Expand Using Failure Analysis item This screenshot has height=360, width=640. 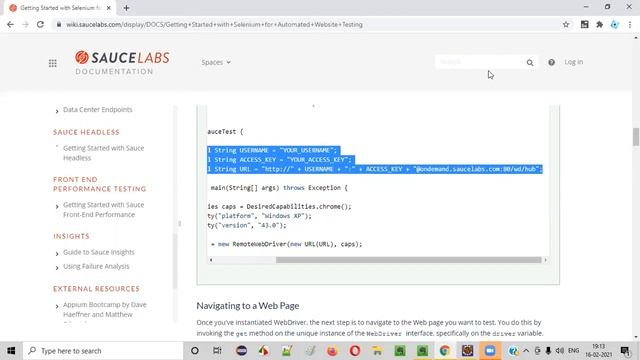[57, 268]
